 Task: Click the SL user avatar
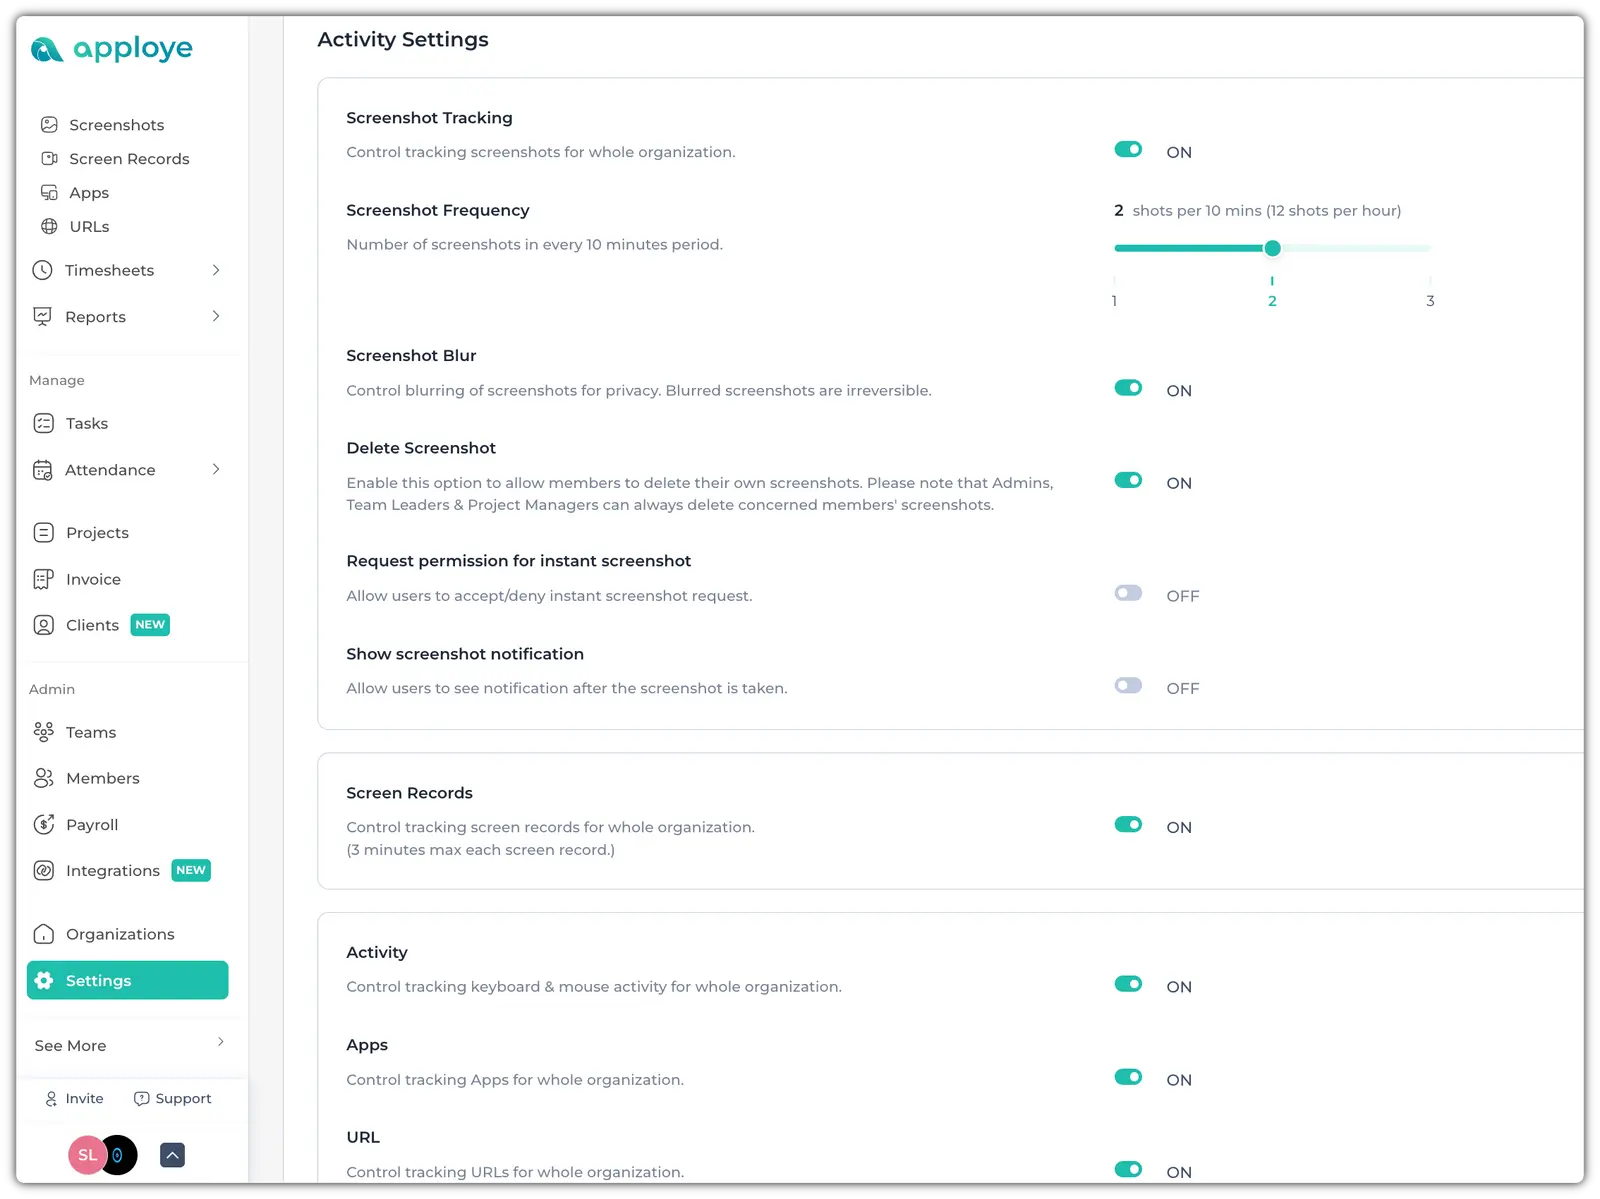[x=87, y=1156]
